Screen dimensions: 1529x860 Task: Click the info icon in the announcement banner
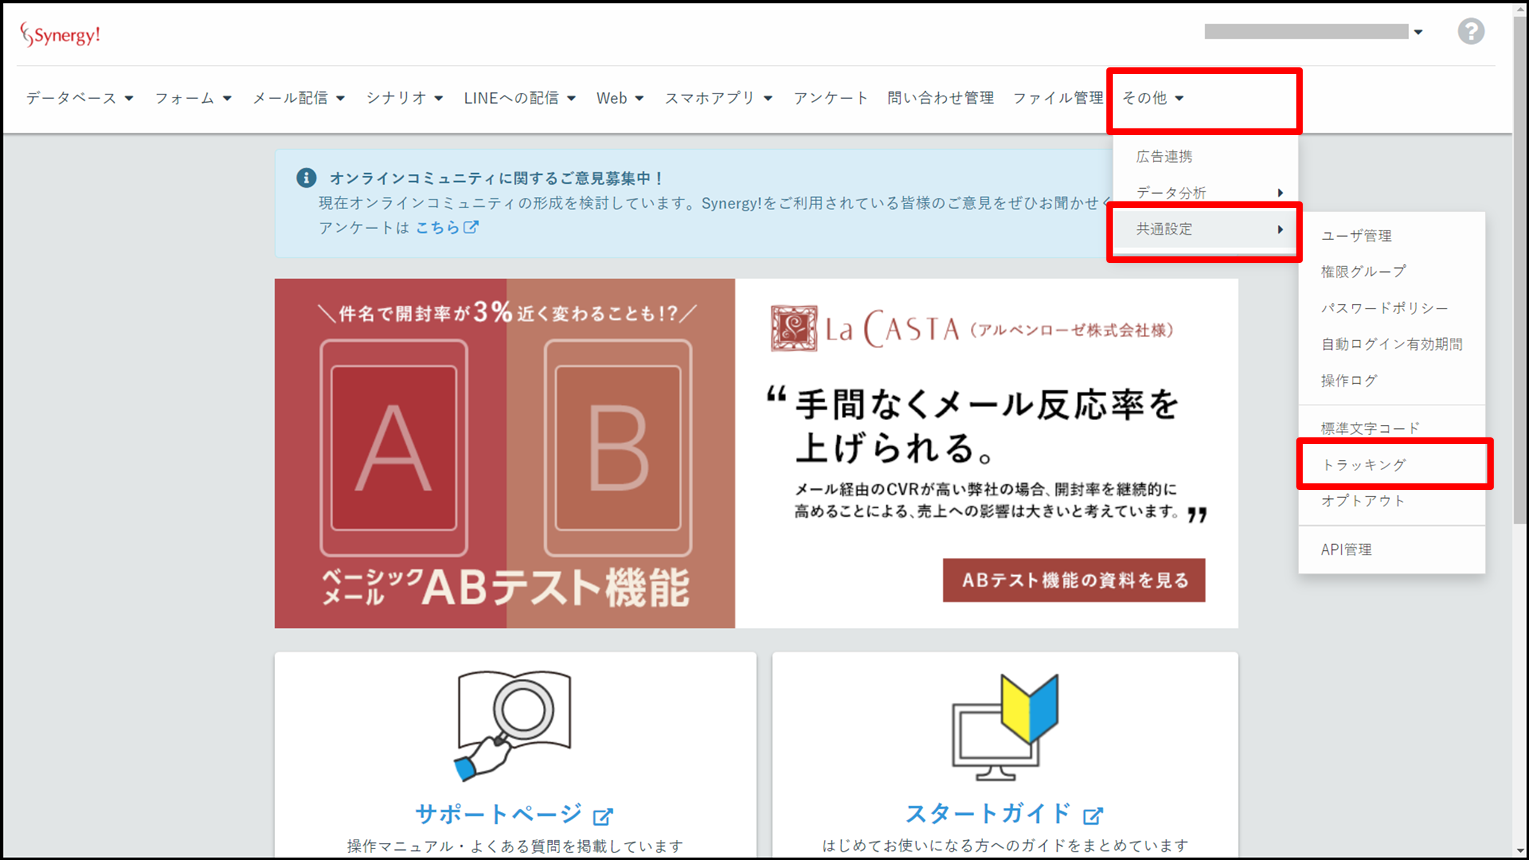point(306,178)
